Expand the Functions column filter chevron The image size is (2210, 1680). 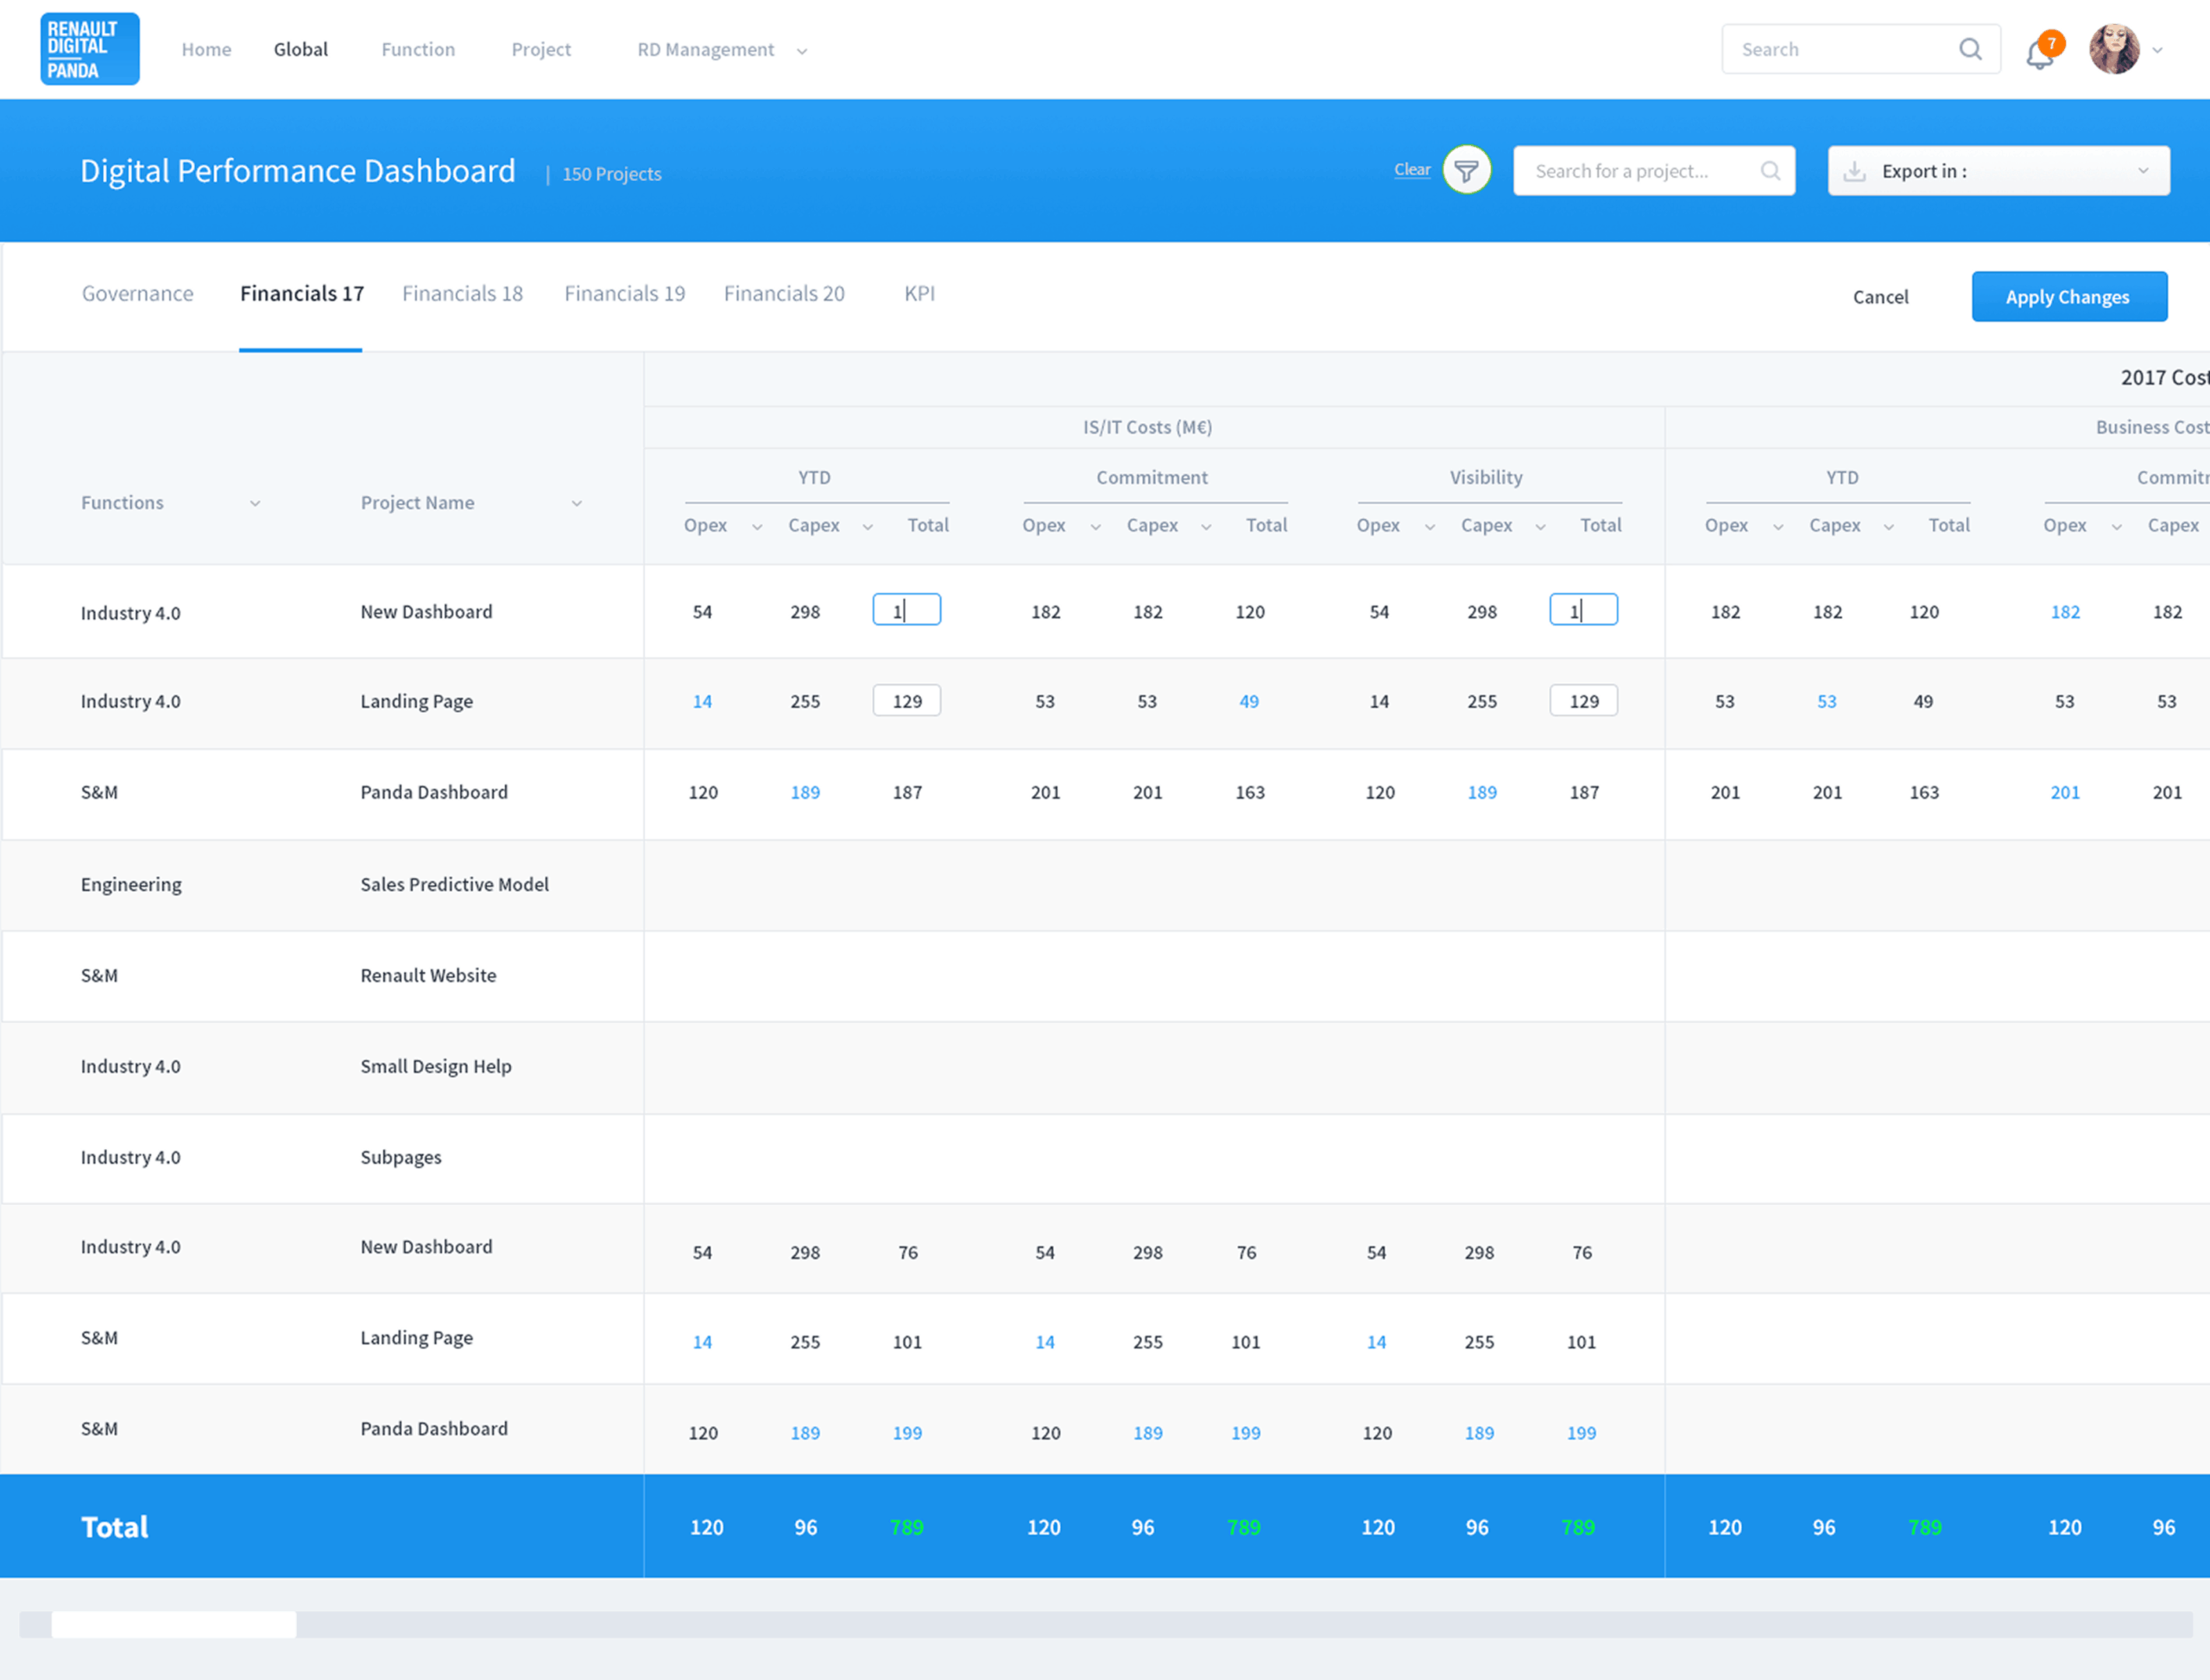point(256,503)
